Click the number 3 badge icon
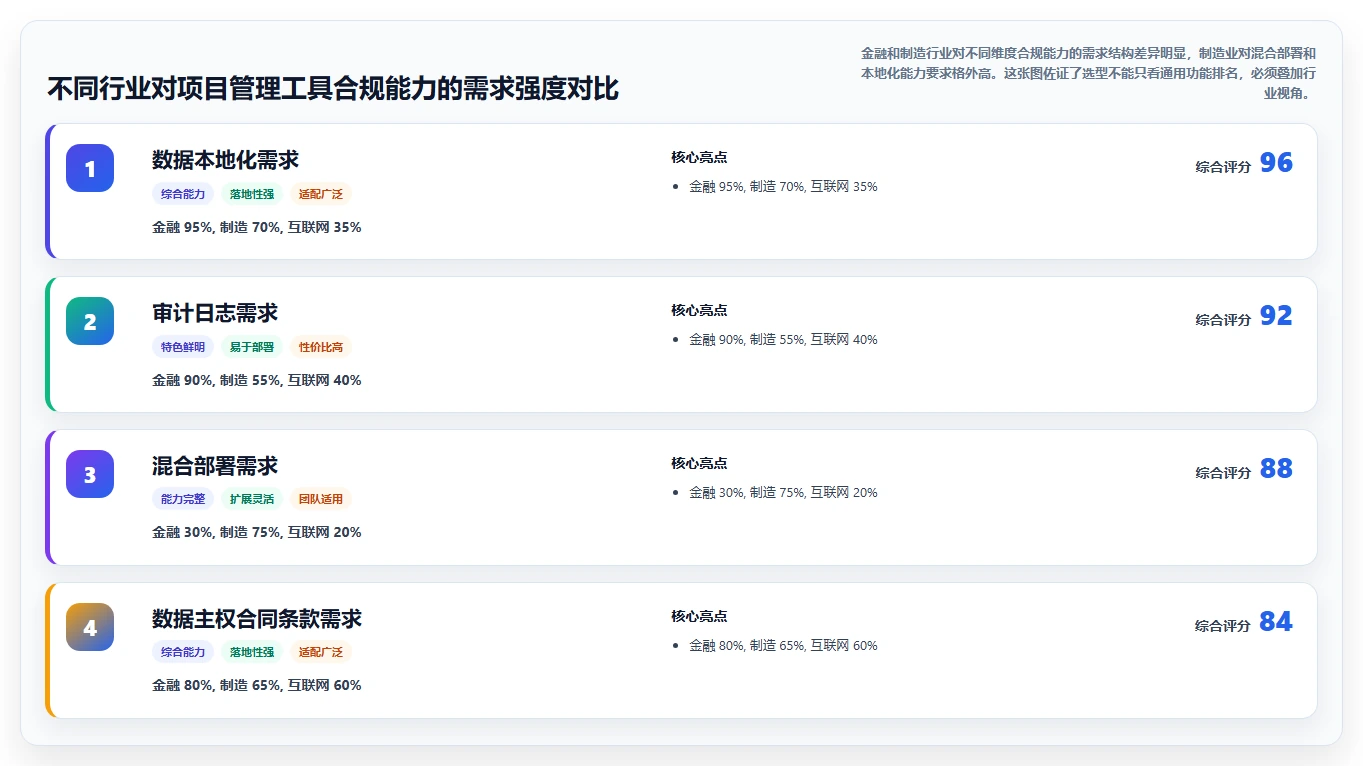 click(90, 474)
